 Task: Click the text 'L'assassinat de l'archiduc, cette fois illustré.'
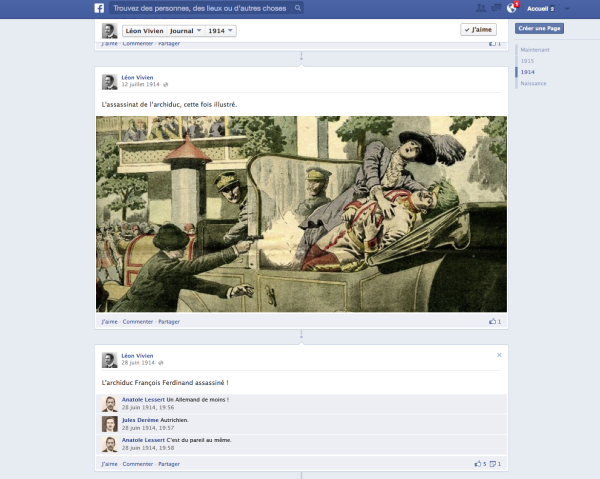pyautogui.click(x=169, y=104)
